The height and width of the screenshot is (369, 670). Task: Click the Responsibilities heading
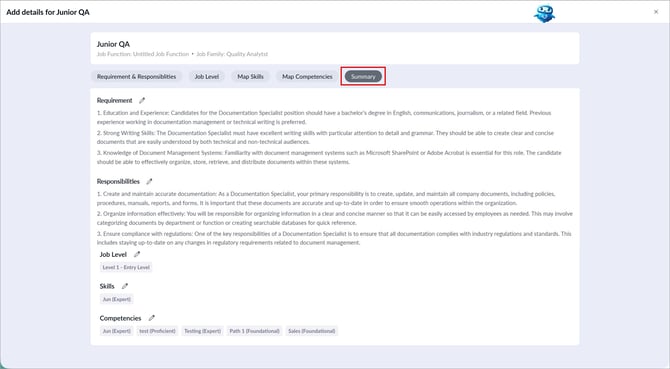tap(118, 182)
